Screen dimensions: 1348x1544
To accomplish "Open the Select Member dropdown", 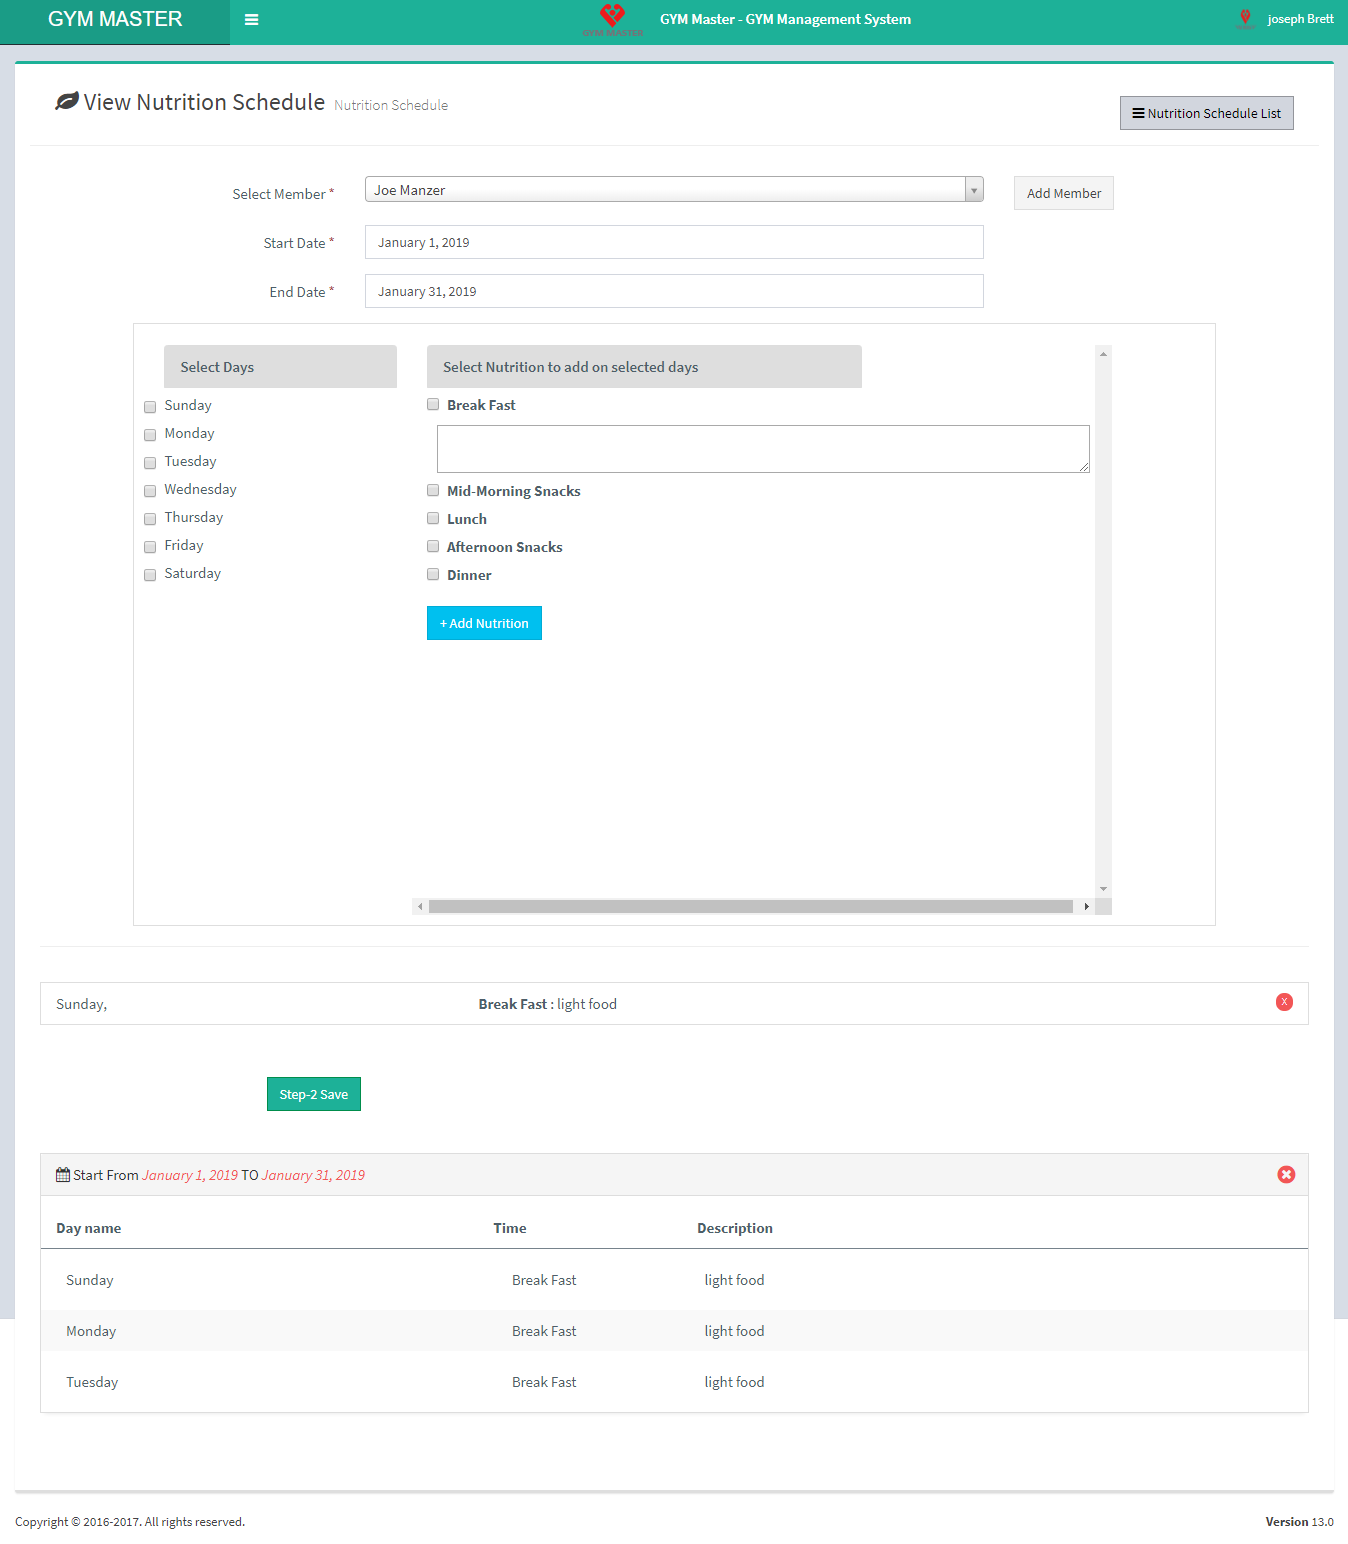I will tap(673, 190).
